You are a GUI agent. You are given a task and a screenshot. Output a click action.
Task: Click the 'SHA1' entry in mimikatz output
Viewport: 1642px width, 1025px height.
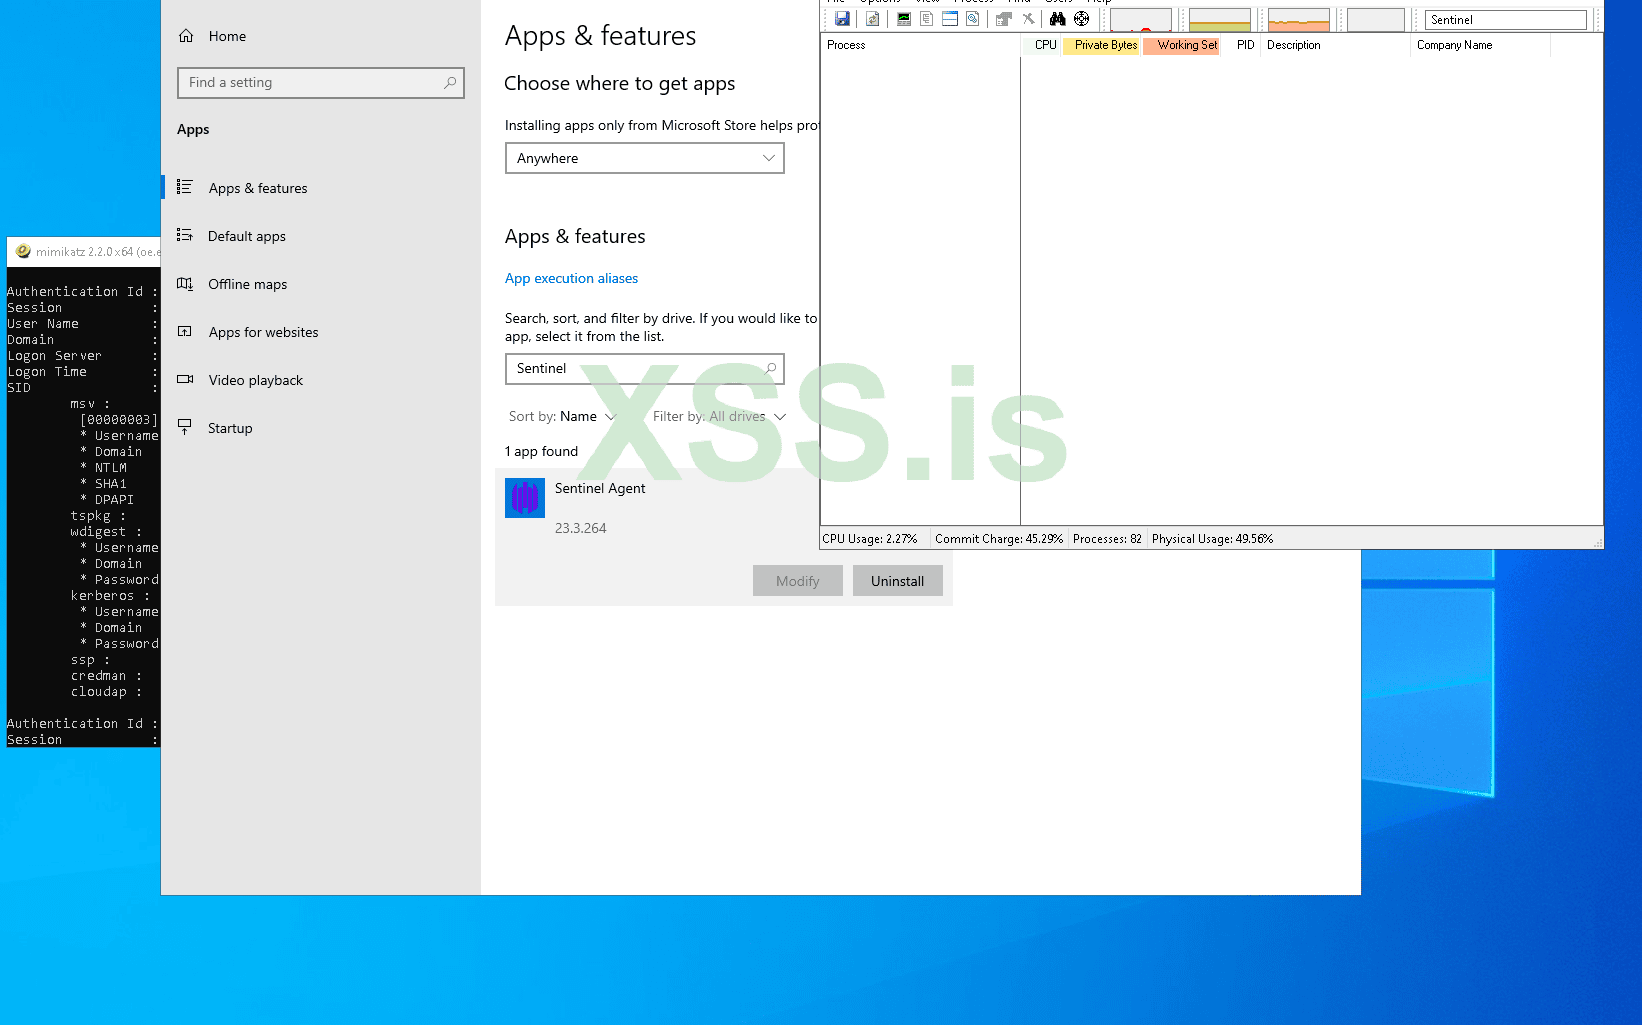click(111, 484)
